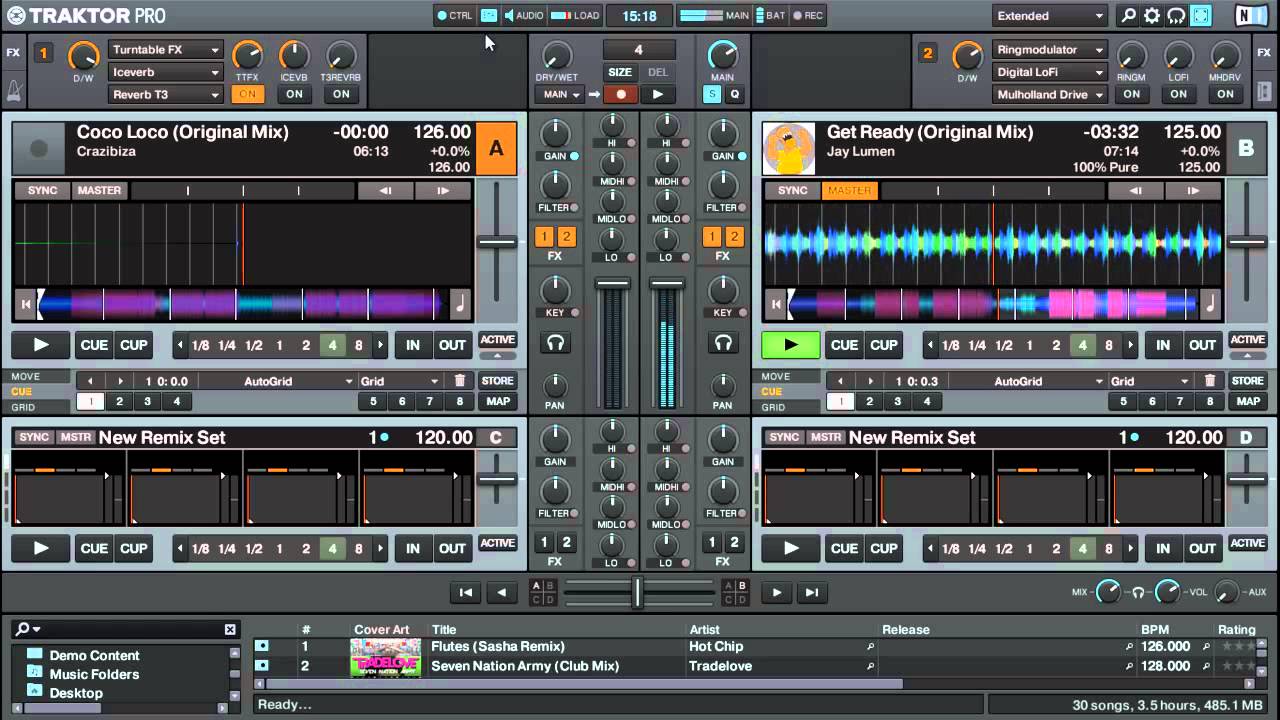Open preferences gear icon
The image size is (1280, 720).
pos(1152,15)
